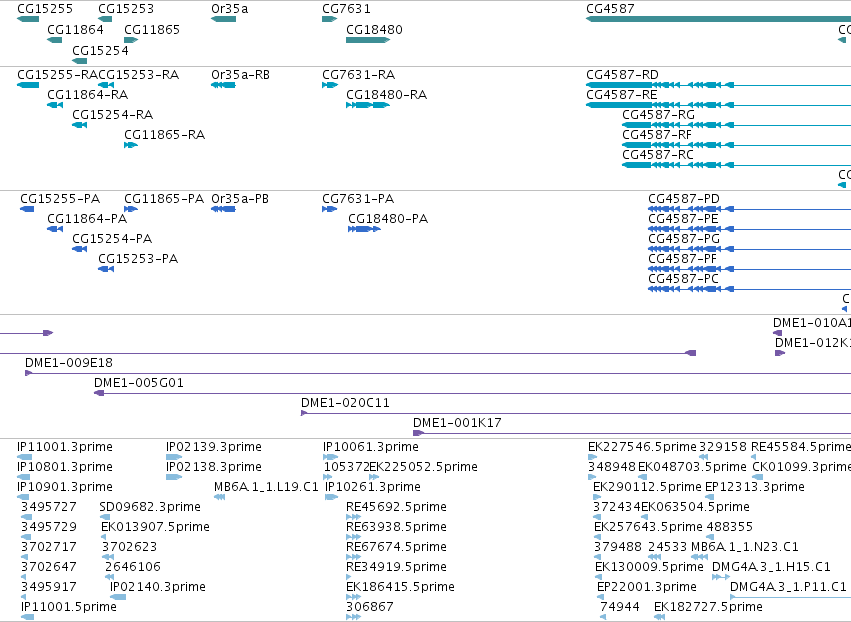Select protein CG11864-PA

pos(55,229)
